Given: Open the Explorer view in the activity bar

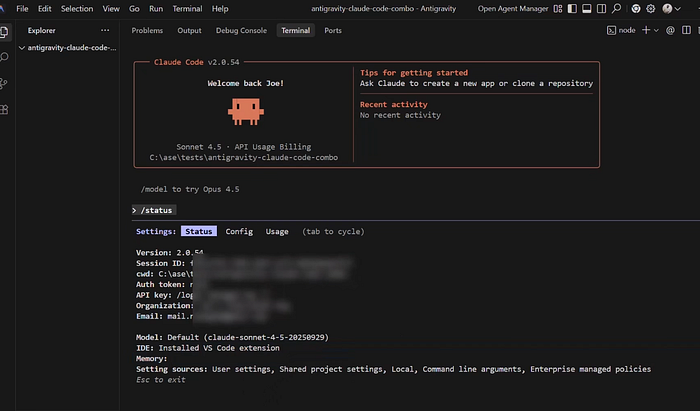Looking at the screenshot, I should click(x=4, y=32).
